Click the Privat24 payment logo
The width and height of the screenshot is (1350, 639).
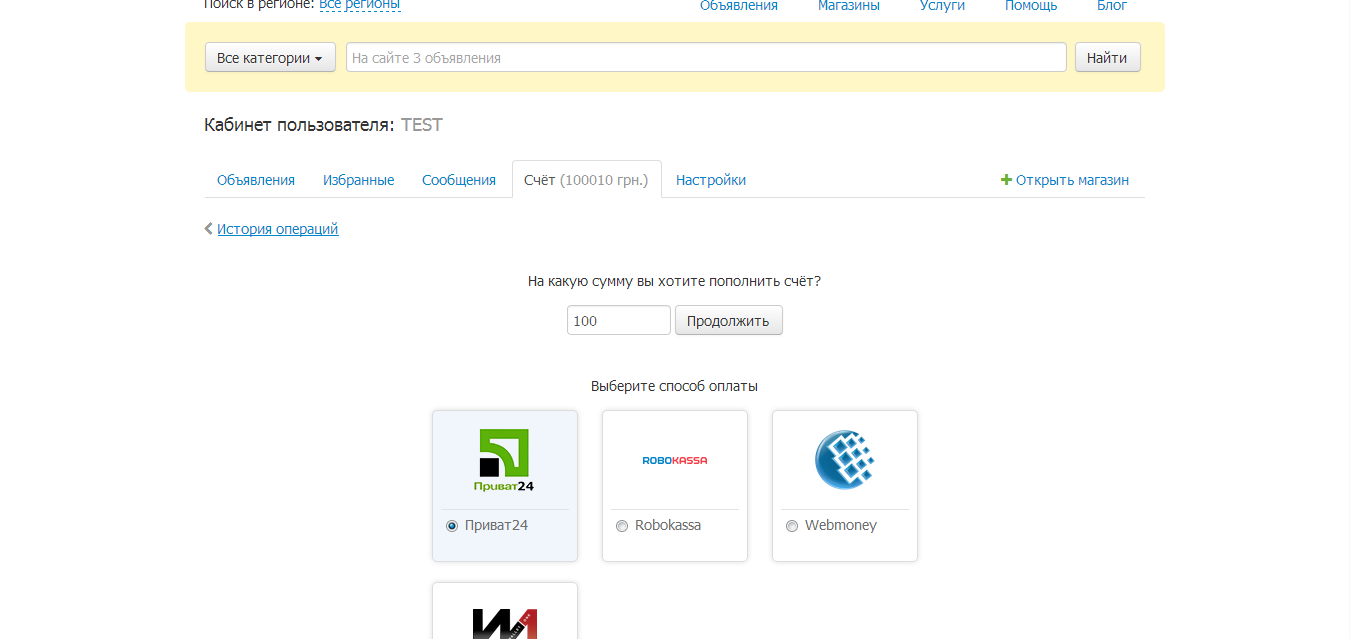tap(505, 461)
